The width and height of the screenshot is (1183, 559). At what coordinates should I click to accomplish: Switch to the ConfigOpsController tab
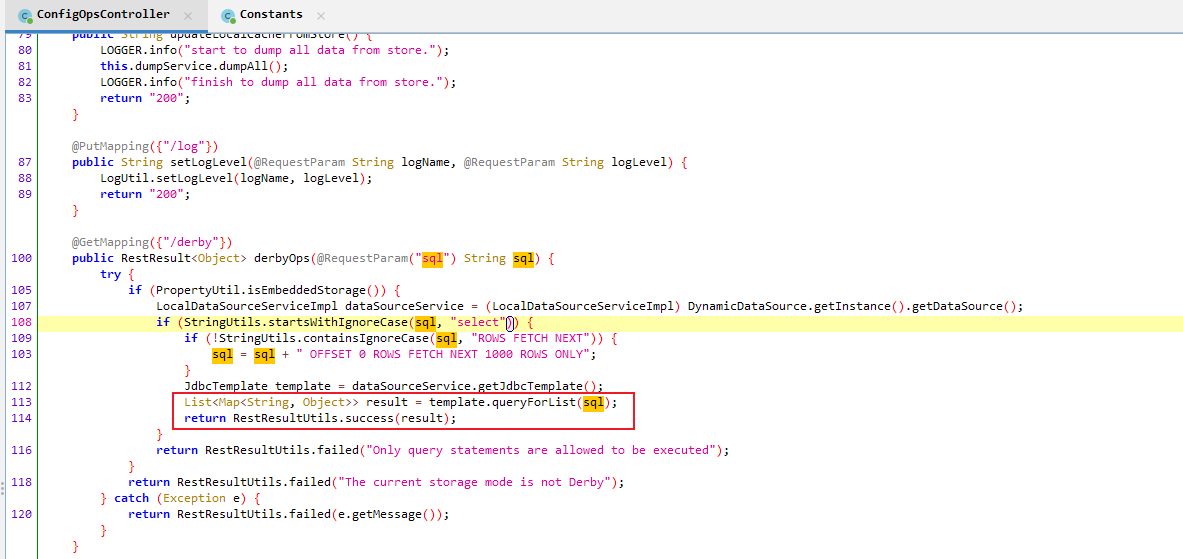tap(102, 14)
